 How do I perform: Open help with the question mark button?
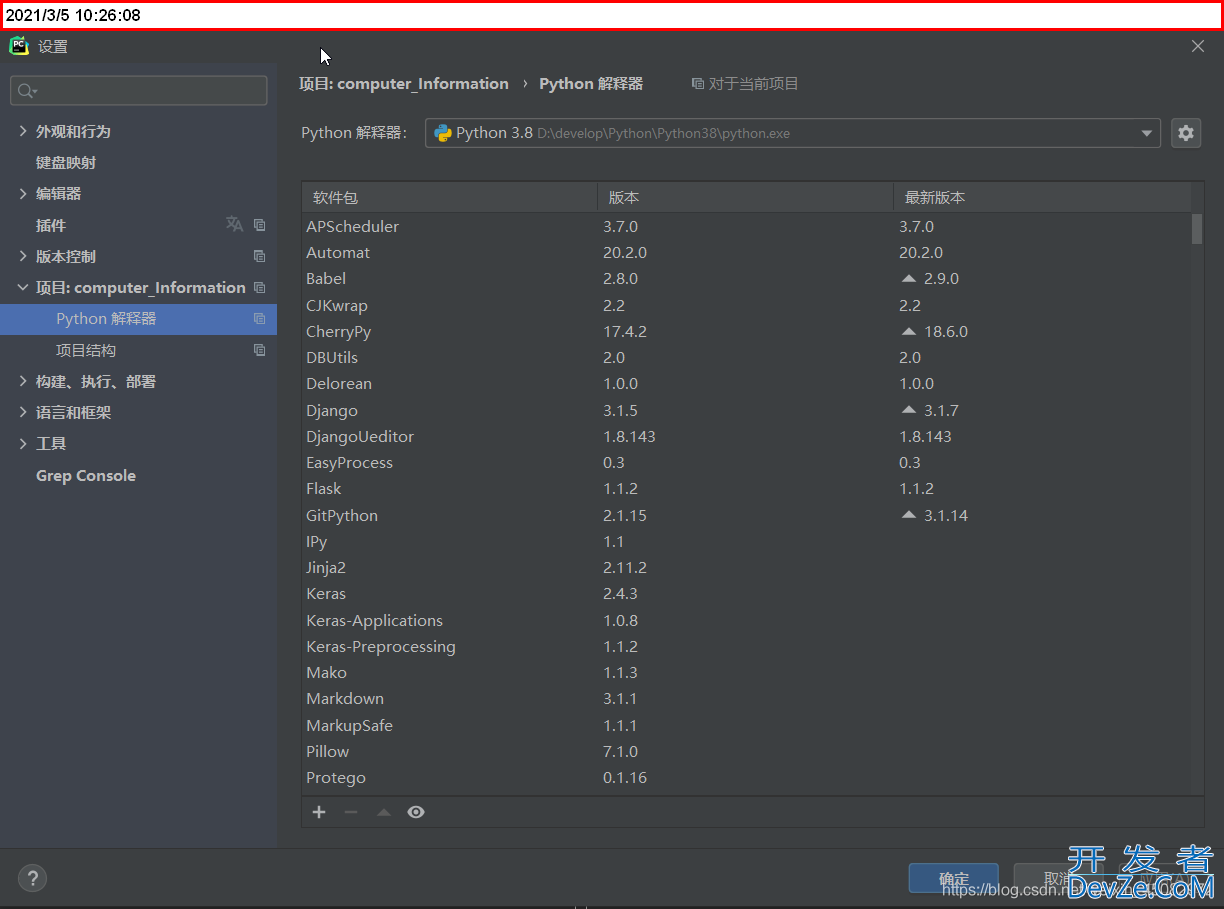[33, 878]
